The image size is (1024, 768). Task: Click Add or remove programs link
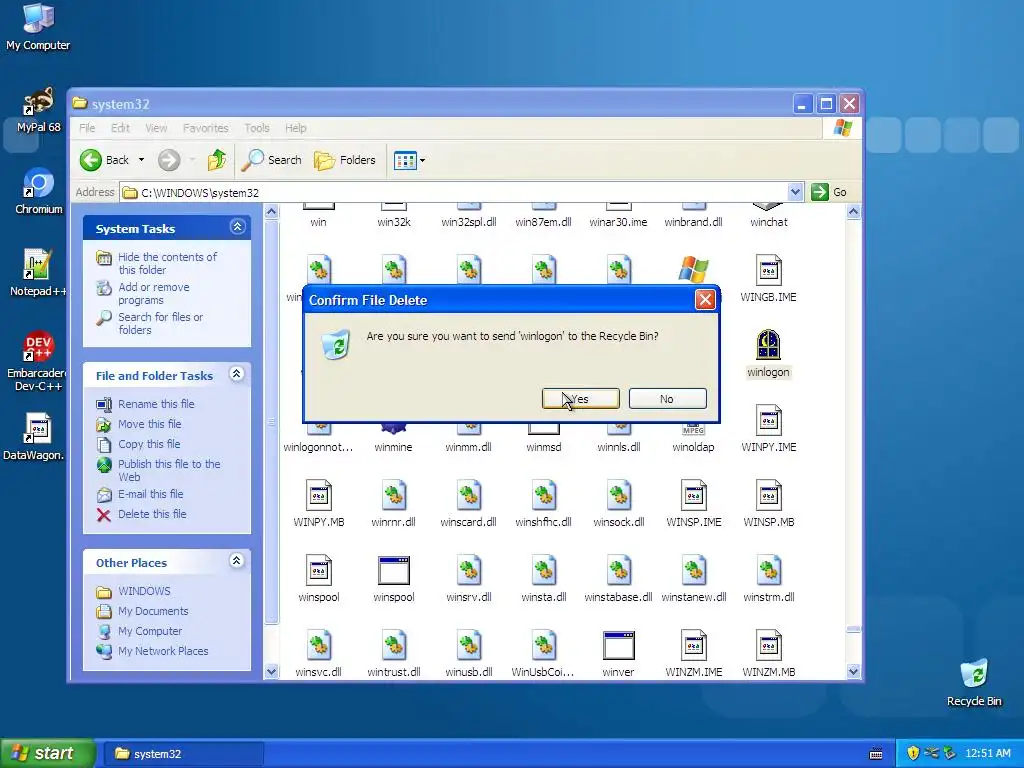pos(153,293)
